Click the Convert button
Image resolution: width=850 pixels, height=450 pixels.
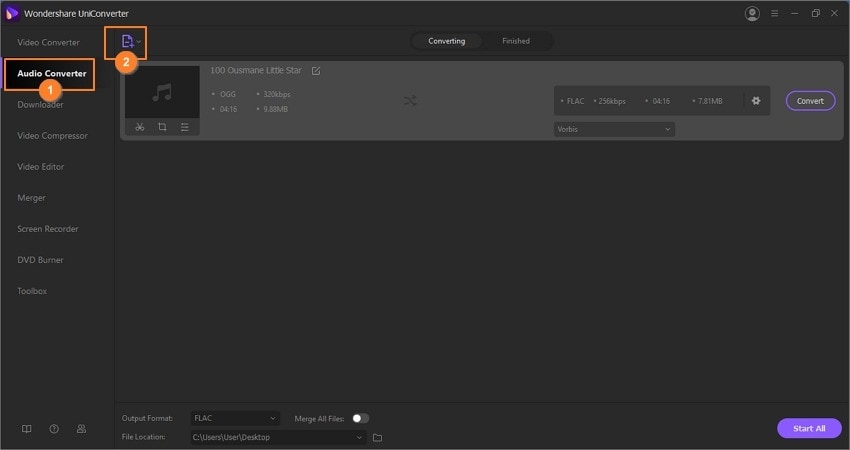click(x=810, y=101)
